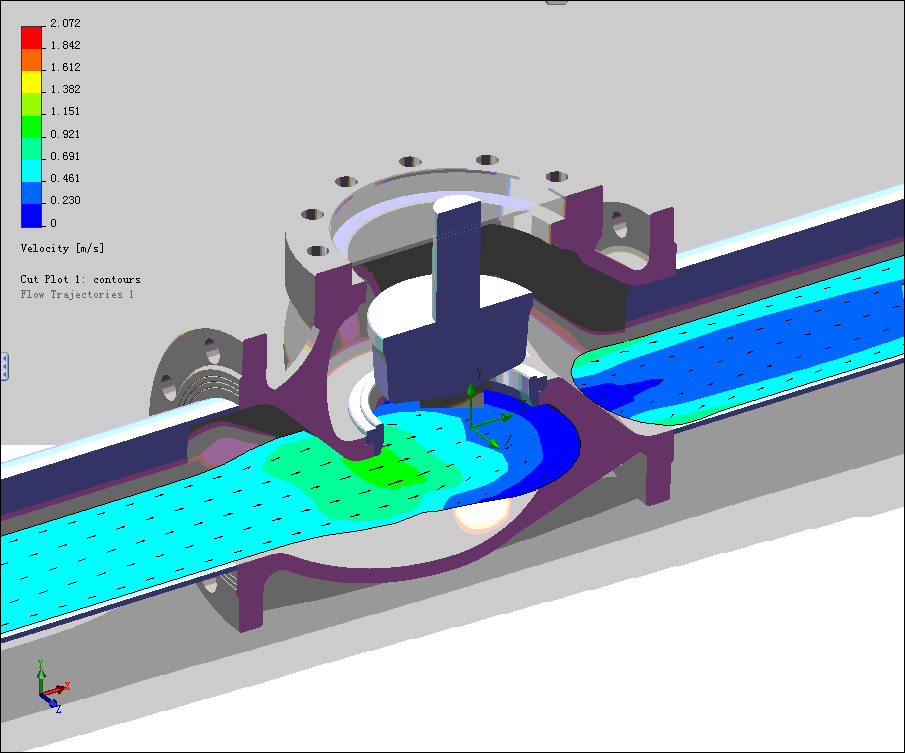
Task: Click the dark blue swatch in velocity legend
Action: coord(32,216)
